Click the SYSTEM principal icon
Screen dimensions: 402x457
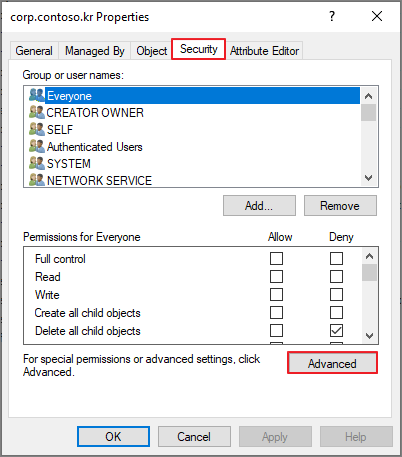[x=37, y=163]
